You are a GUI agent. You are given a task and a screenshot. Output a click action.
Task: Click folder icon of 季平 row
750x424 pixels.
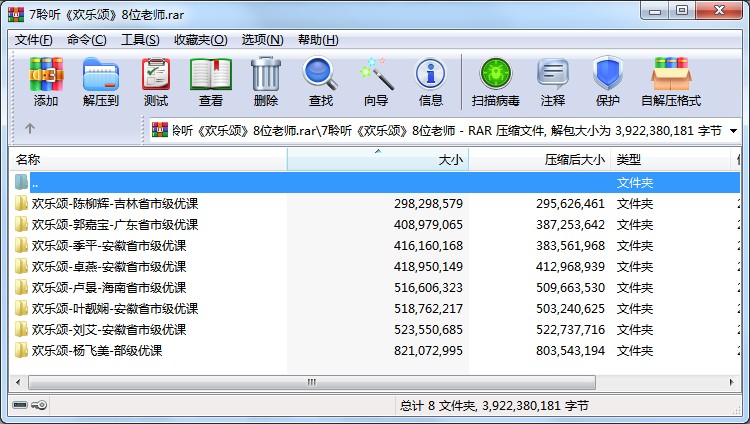(x=22, y=245)
